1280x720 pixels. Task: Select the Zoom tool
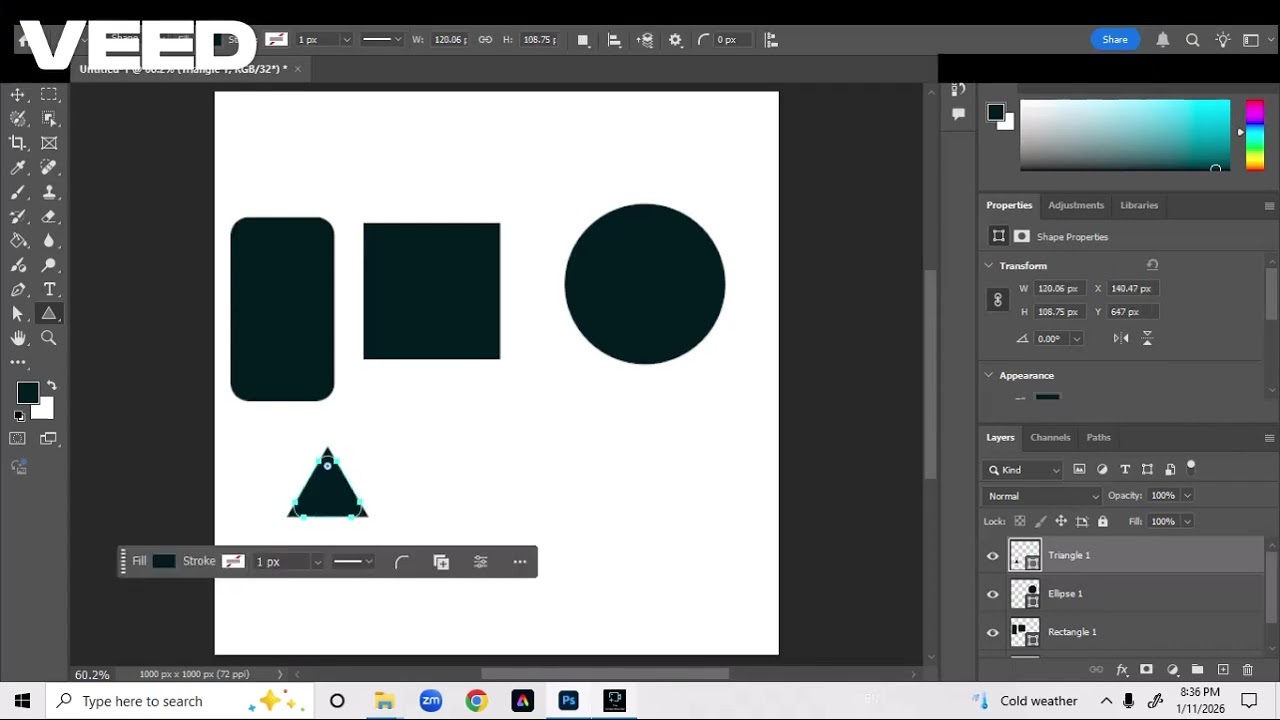[x=49, y=338]
